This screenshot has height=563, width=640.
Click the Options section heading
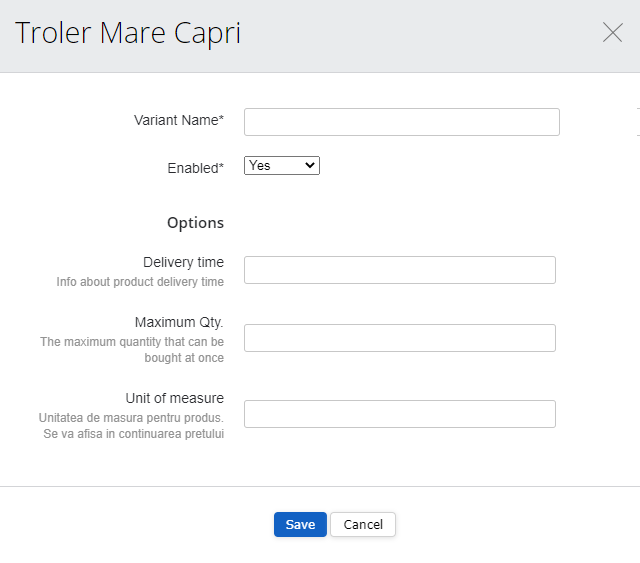coord(195,223)
